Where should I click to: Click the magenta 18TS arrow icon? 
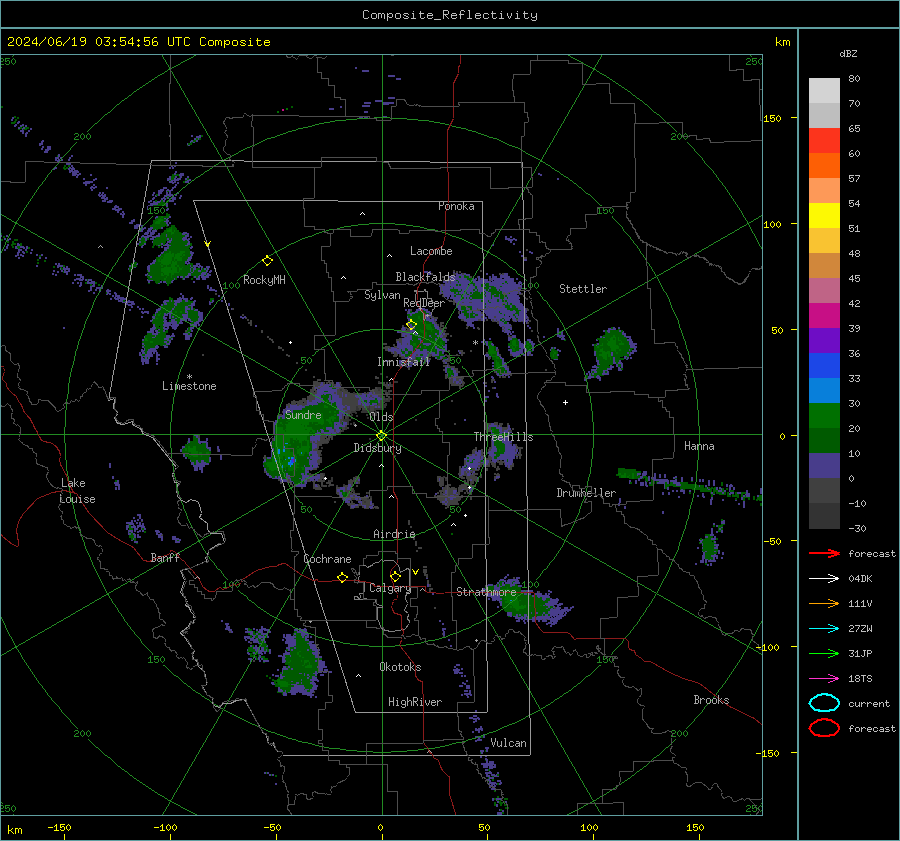[824, 679]
